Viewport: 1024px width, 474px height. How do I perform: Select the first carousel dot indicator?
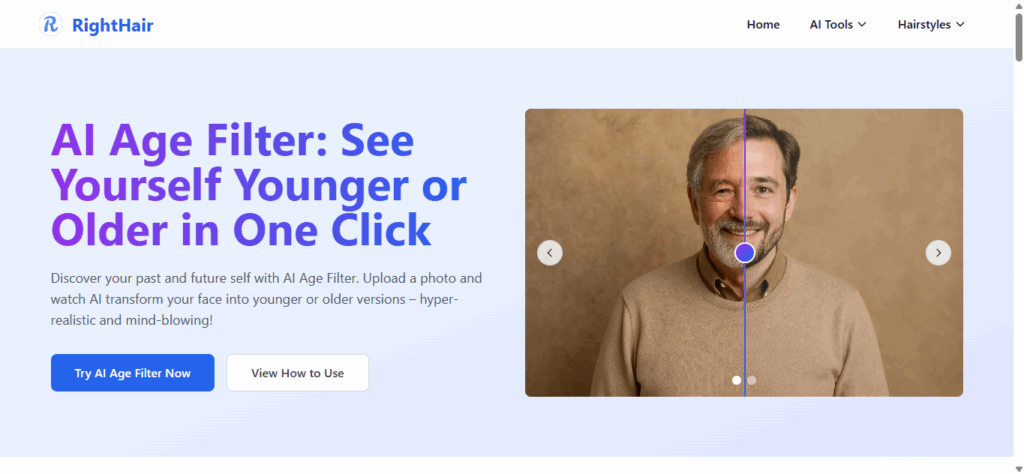737,380
